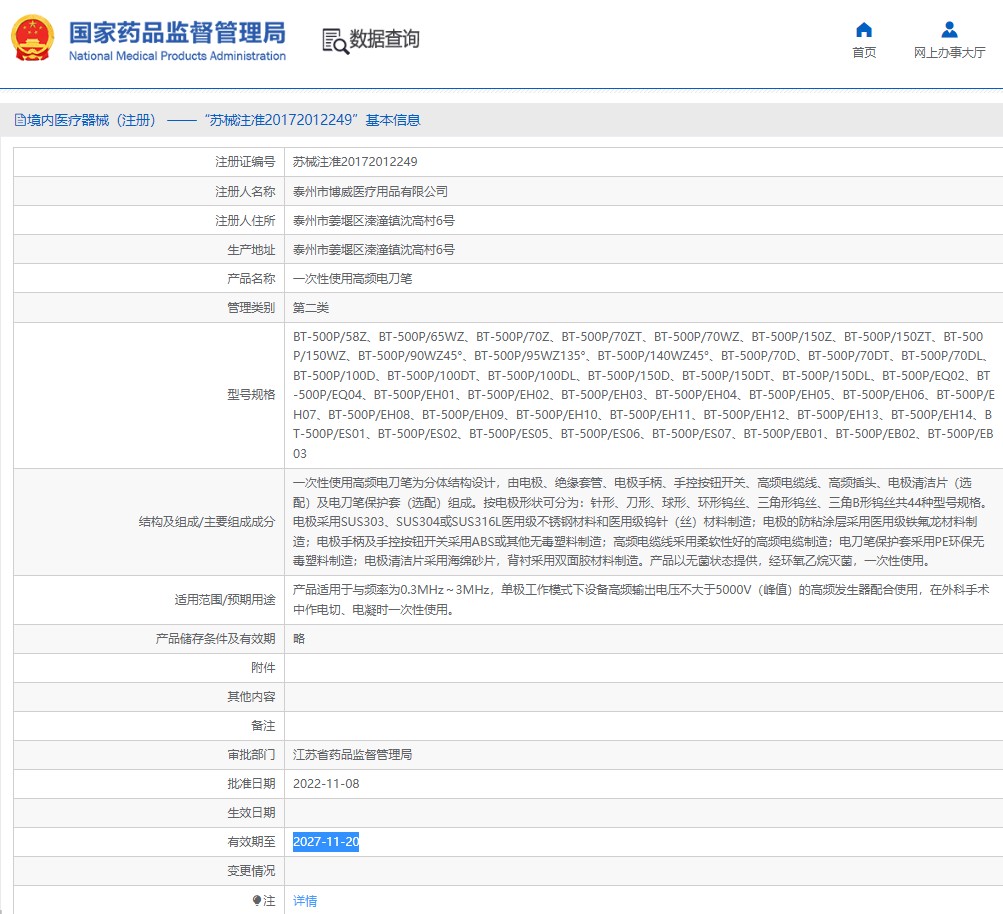
Task: Click the approval date 2022-11-08
Action: pos(326,784)
